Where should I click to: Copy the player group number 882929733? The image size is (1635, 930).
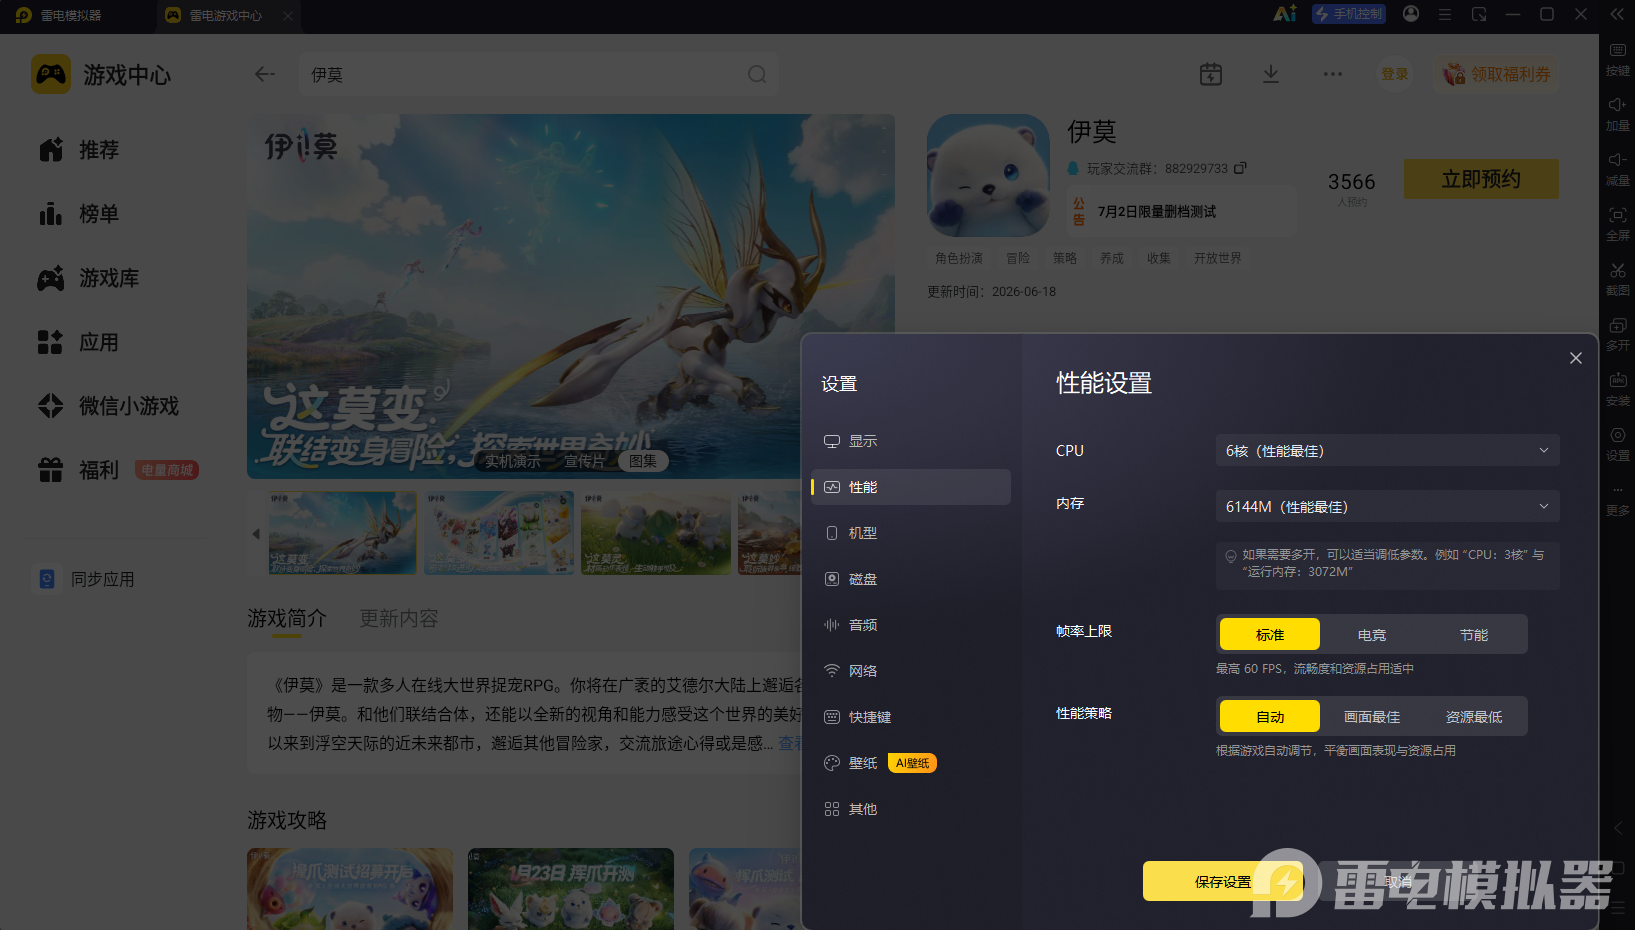pyautogui.click(x=1240, y=168)
